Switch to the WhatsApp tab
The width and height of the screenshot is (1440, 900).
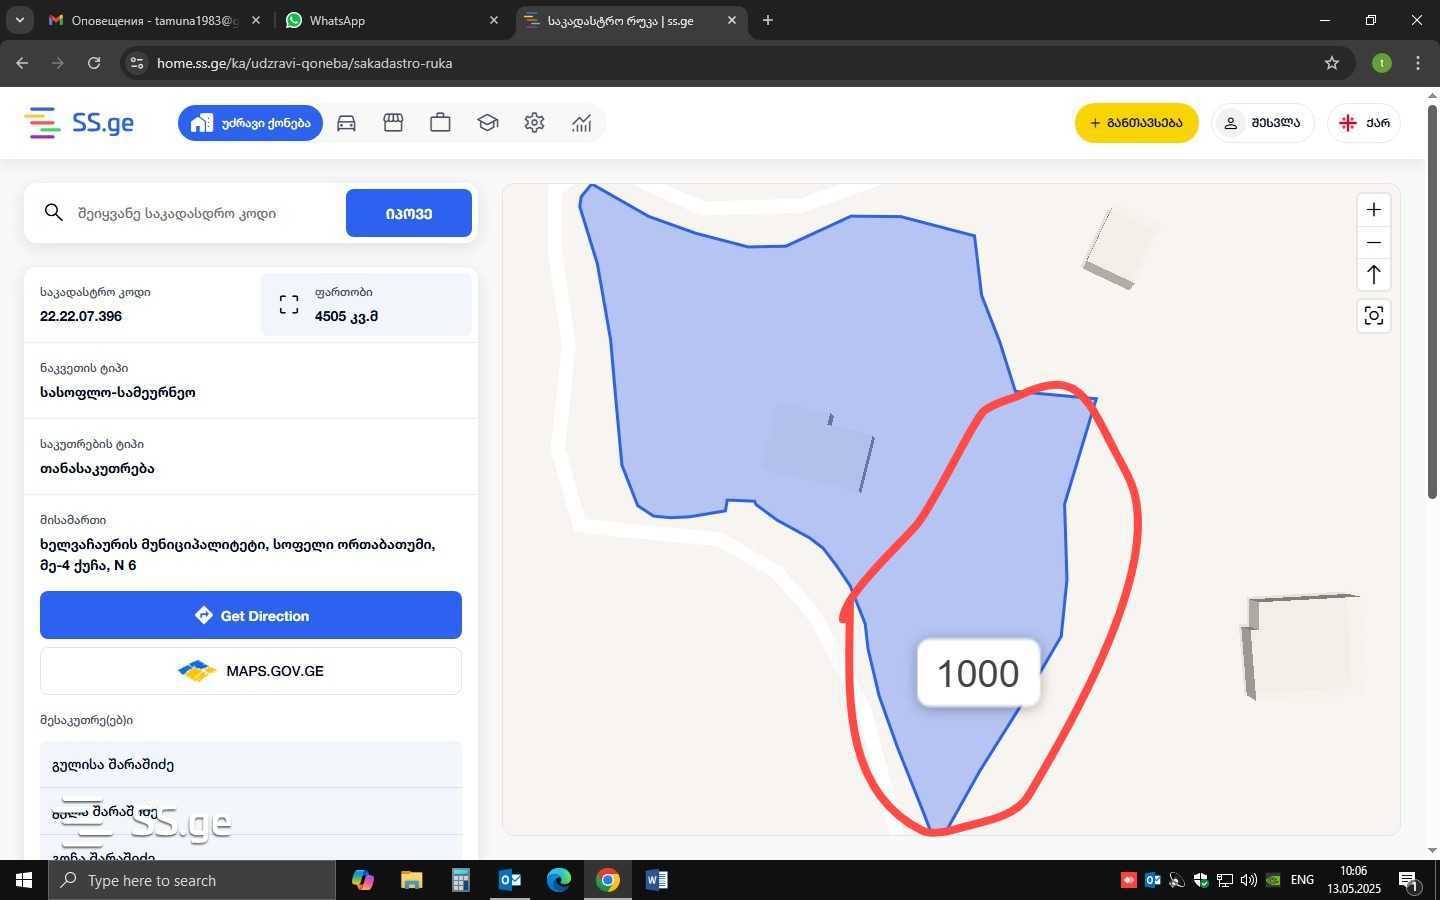point(390,20)
